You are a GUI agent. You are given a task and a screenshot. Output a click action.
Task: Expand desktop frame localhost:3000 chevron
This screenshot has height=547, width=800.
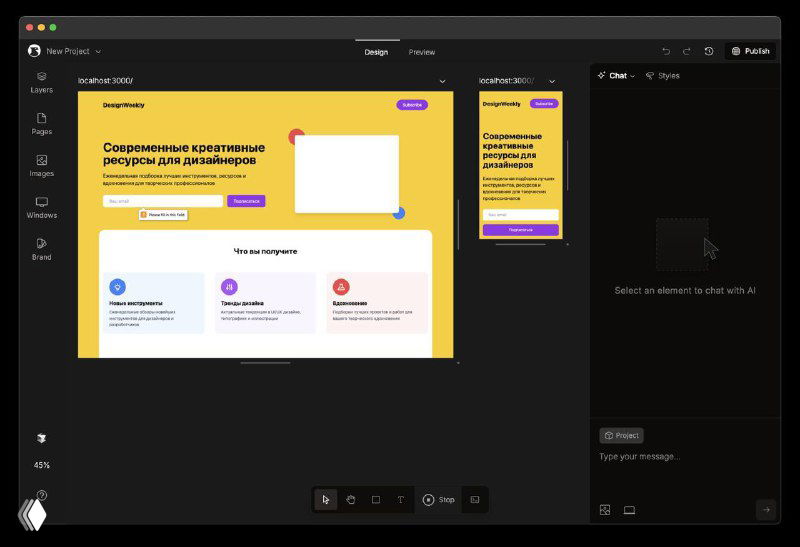442,81
